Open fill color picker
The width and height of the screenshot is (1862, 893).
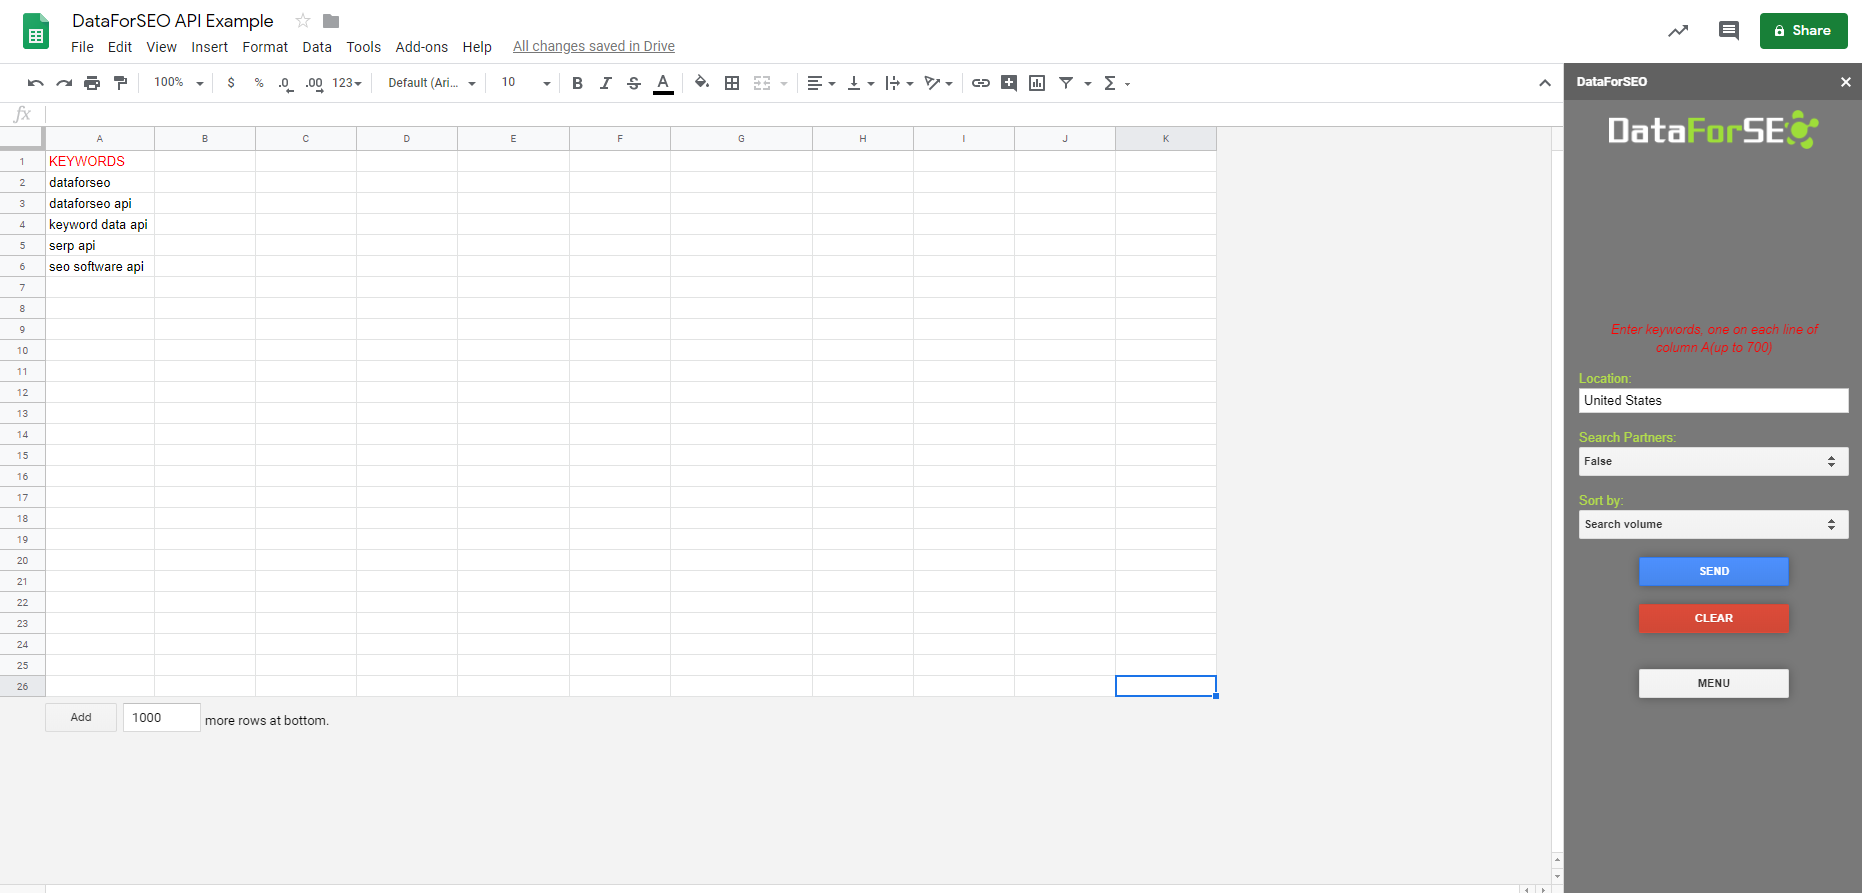702,83
